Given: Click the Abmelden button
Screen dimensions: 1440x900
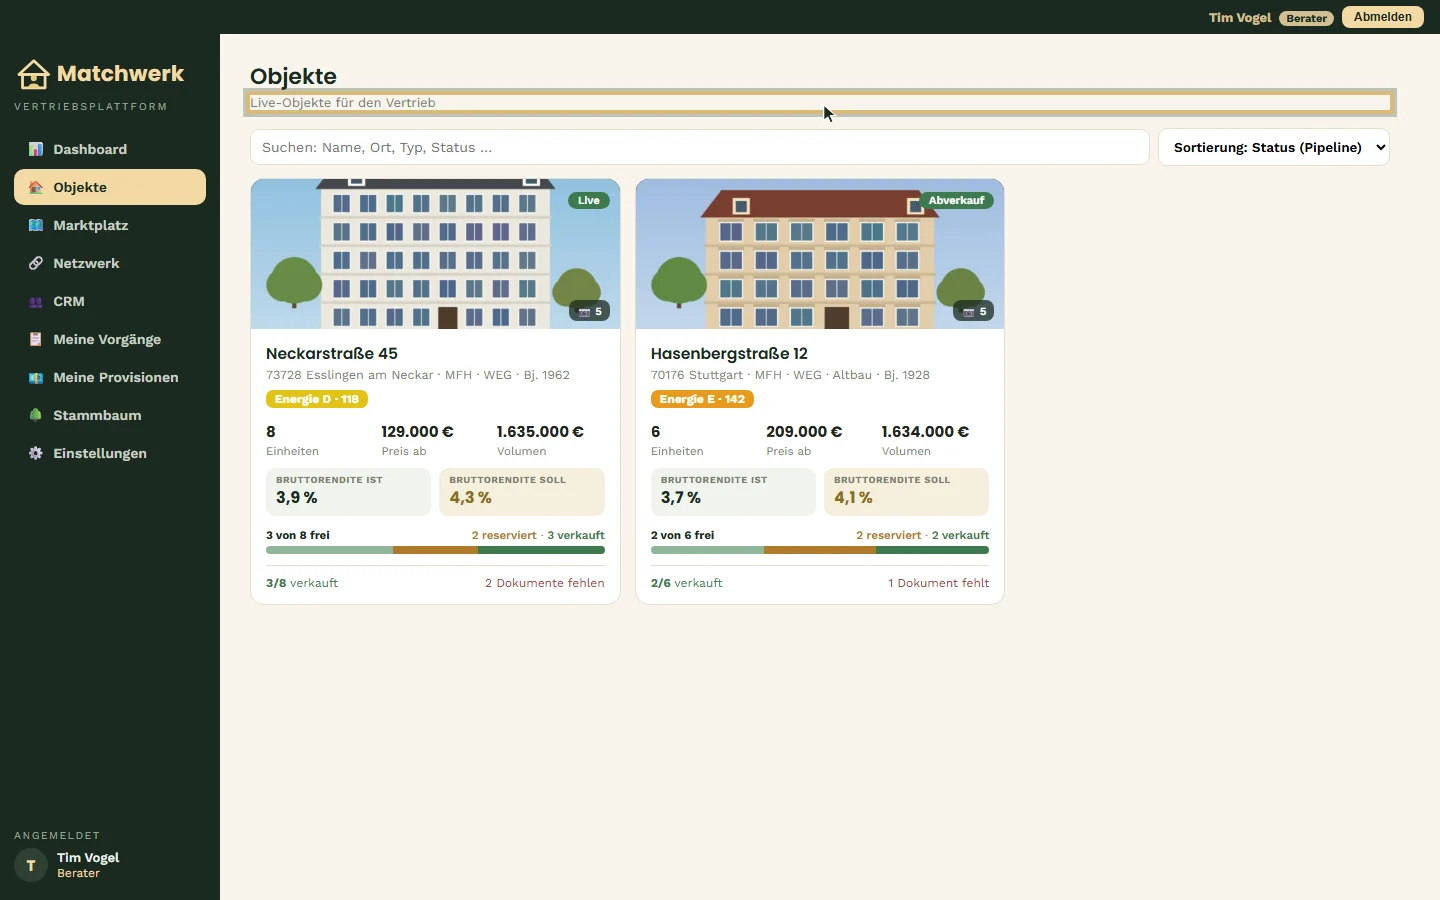Looking at the screenshot, I should pos(1382,17).
